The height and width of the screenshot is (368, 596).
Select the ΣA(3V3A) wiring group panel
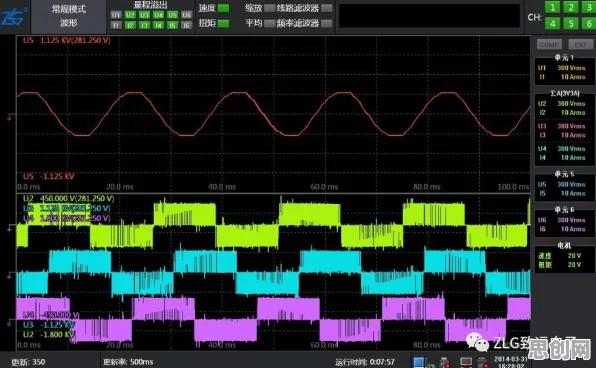[x=564, y=128]
